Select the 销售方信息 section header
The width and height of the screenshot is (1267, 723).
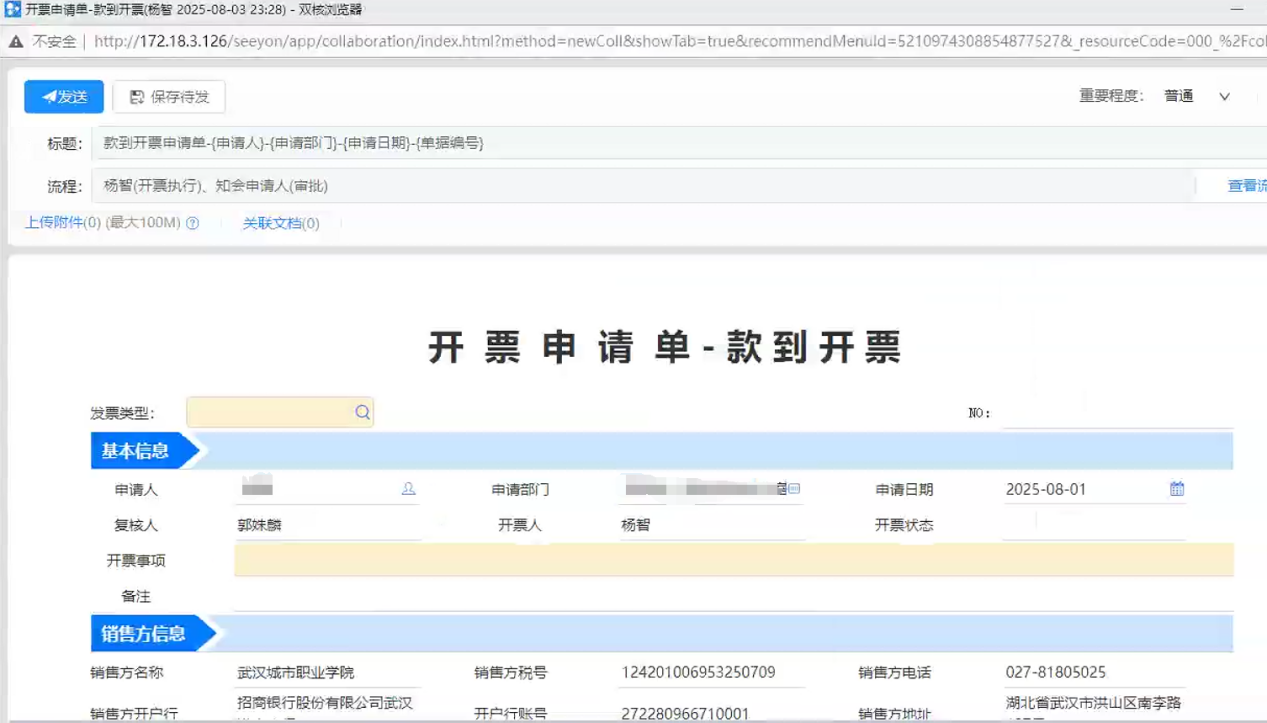143,634
